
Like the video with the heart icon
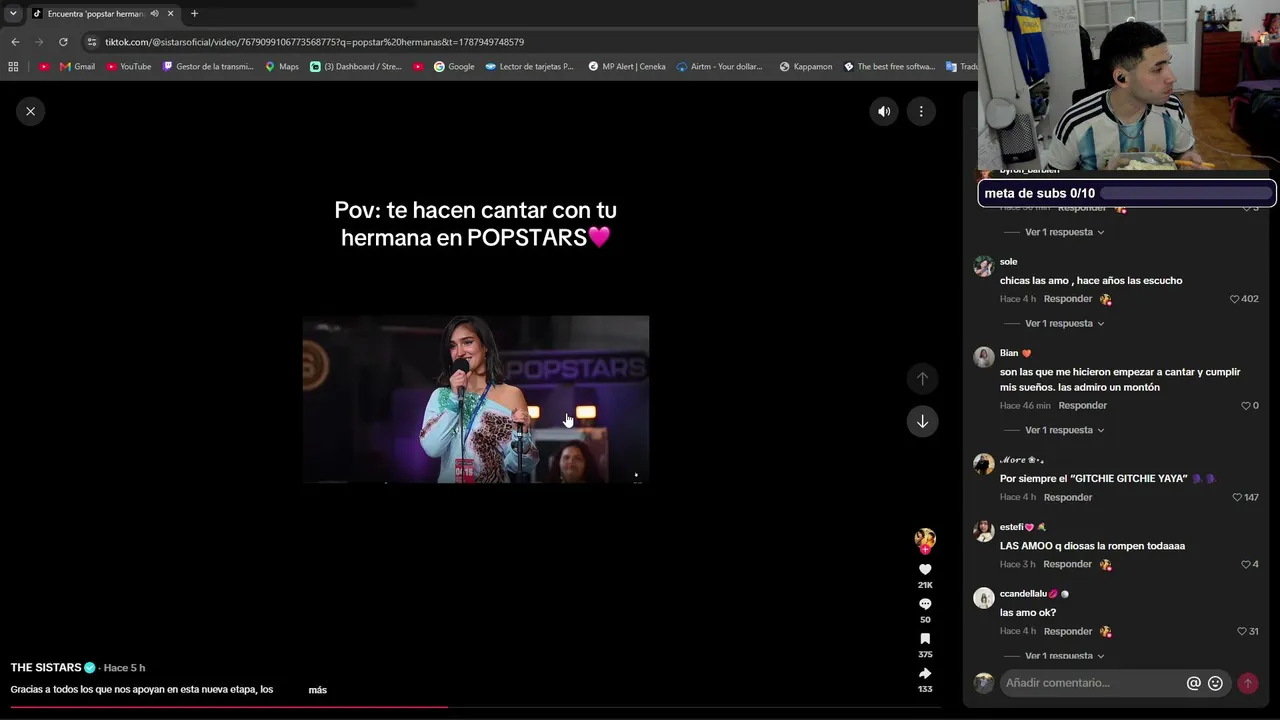click(925, 570)
